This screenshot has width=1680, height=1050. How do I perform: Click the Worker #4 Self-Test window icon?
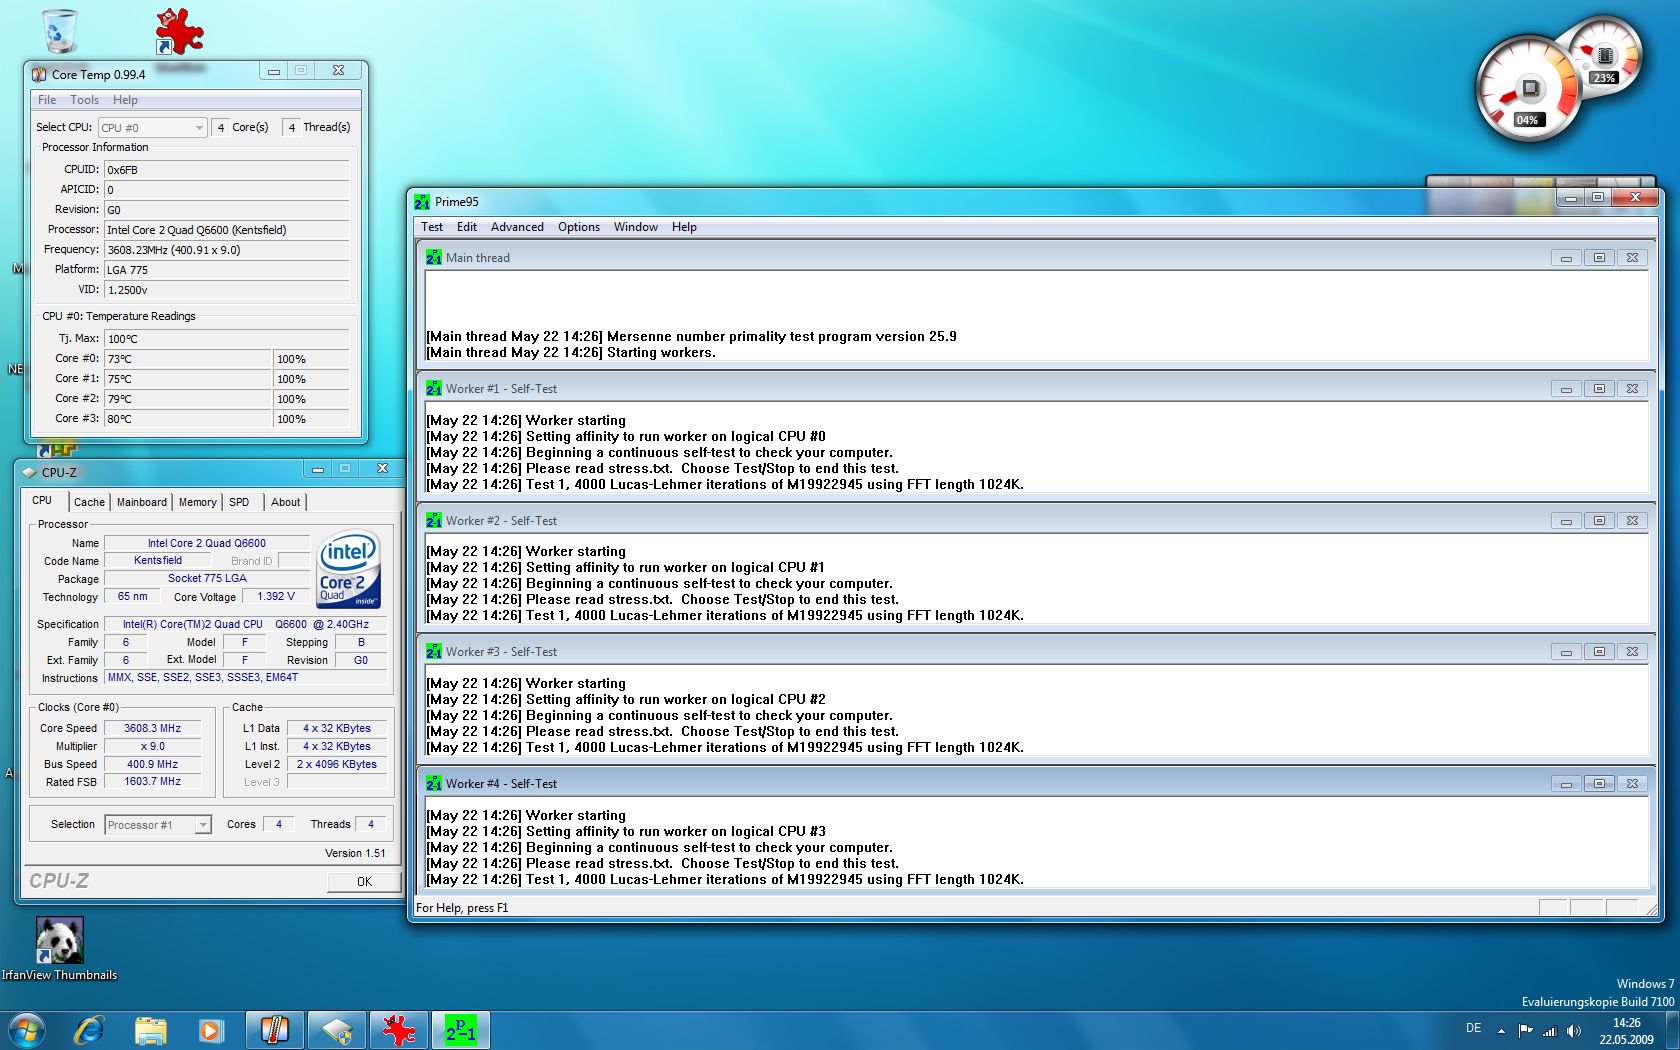433,784
